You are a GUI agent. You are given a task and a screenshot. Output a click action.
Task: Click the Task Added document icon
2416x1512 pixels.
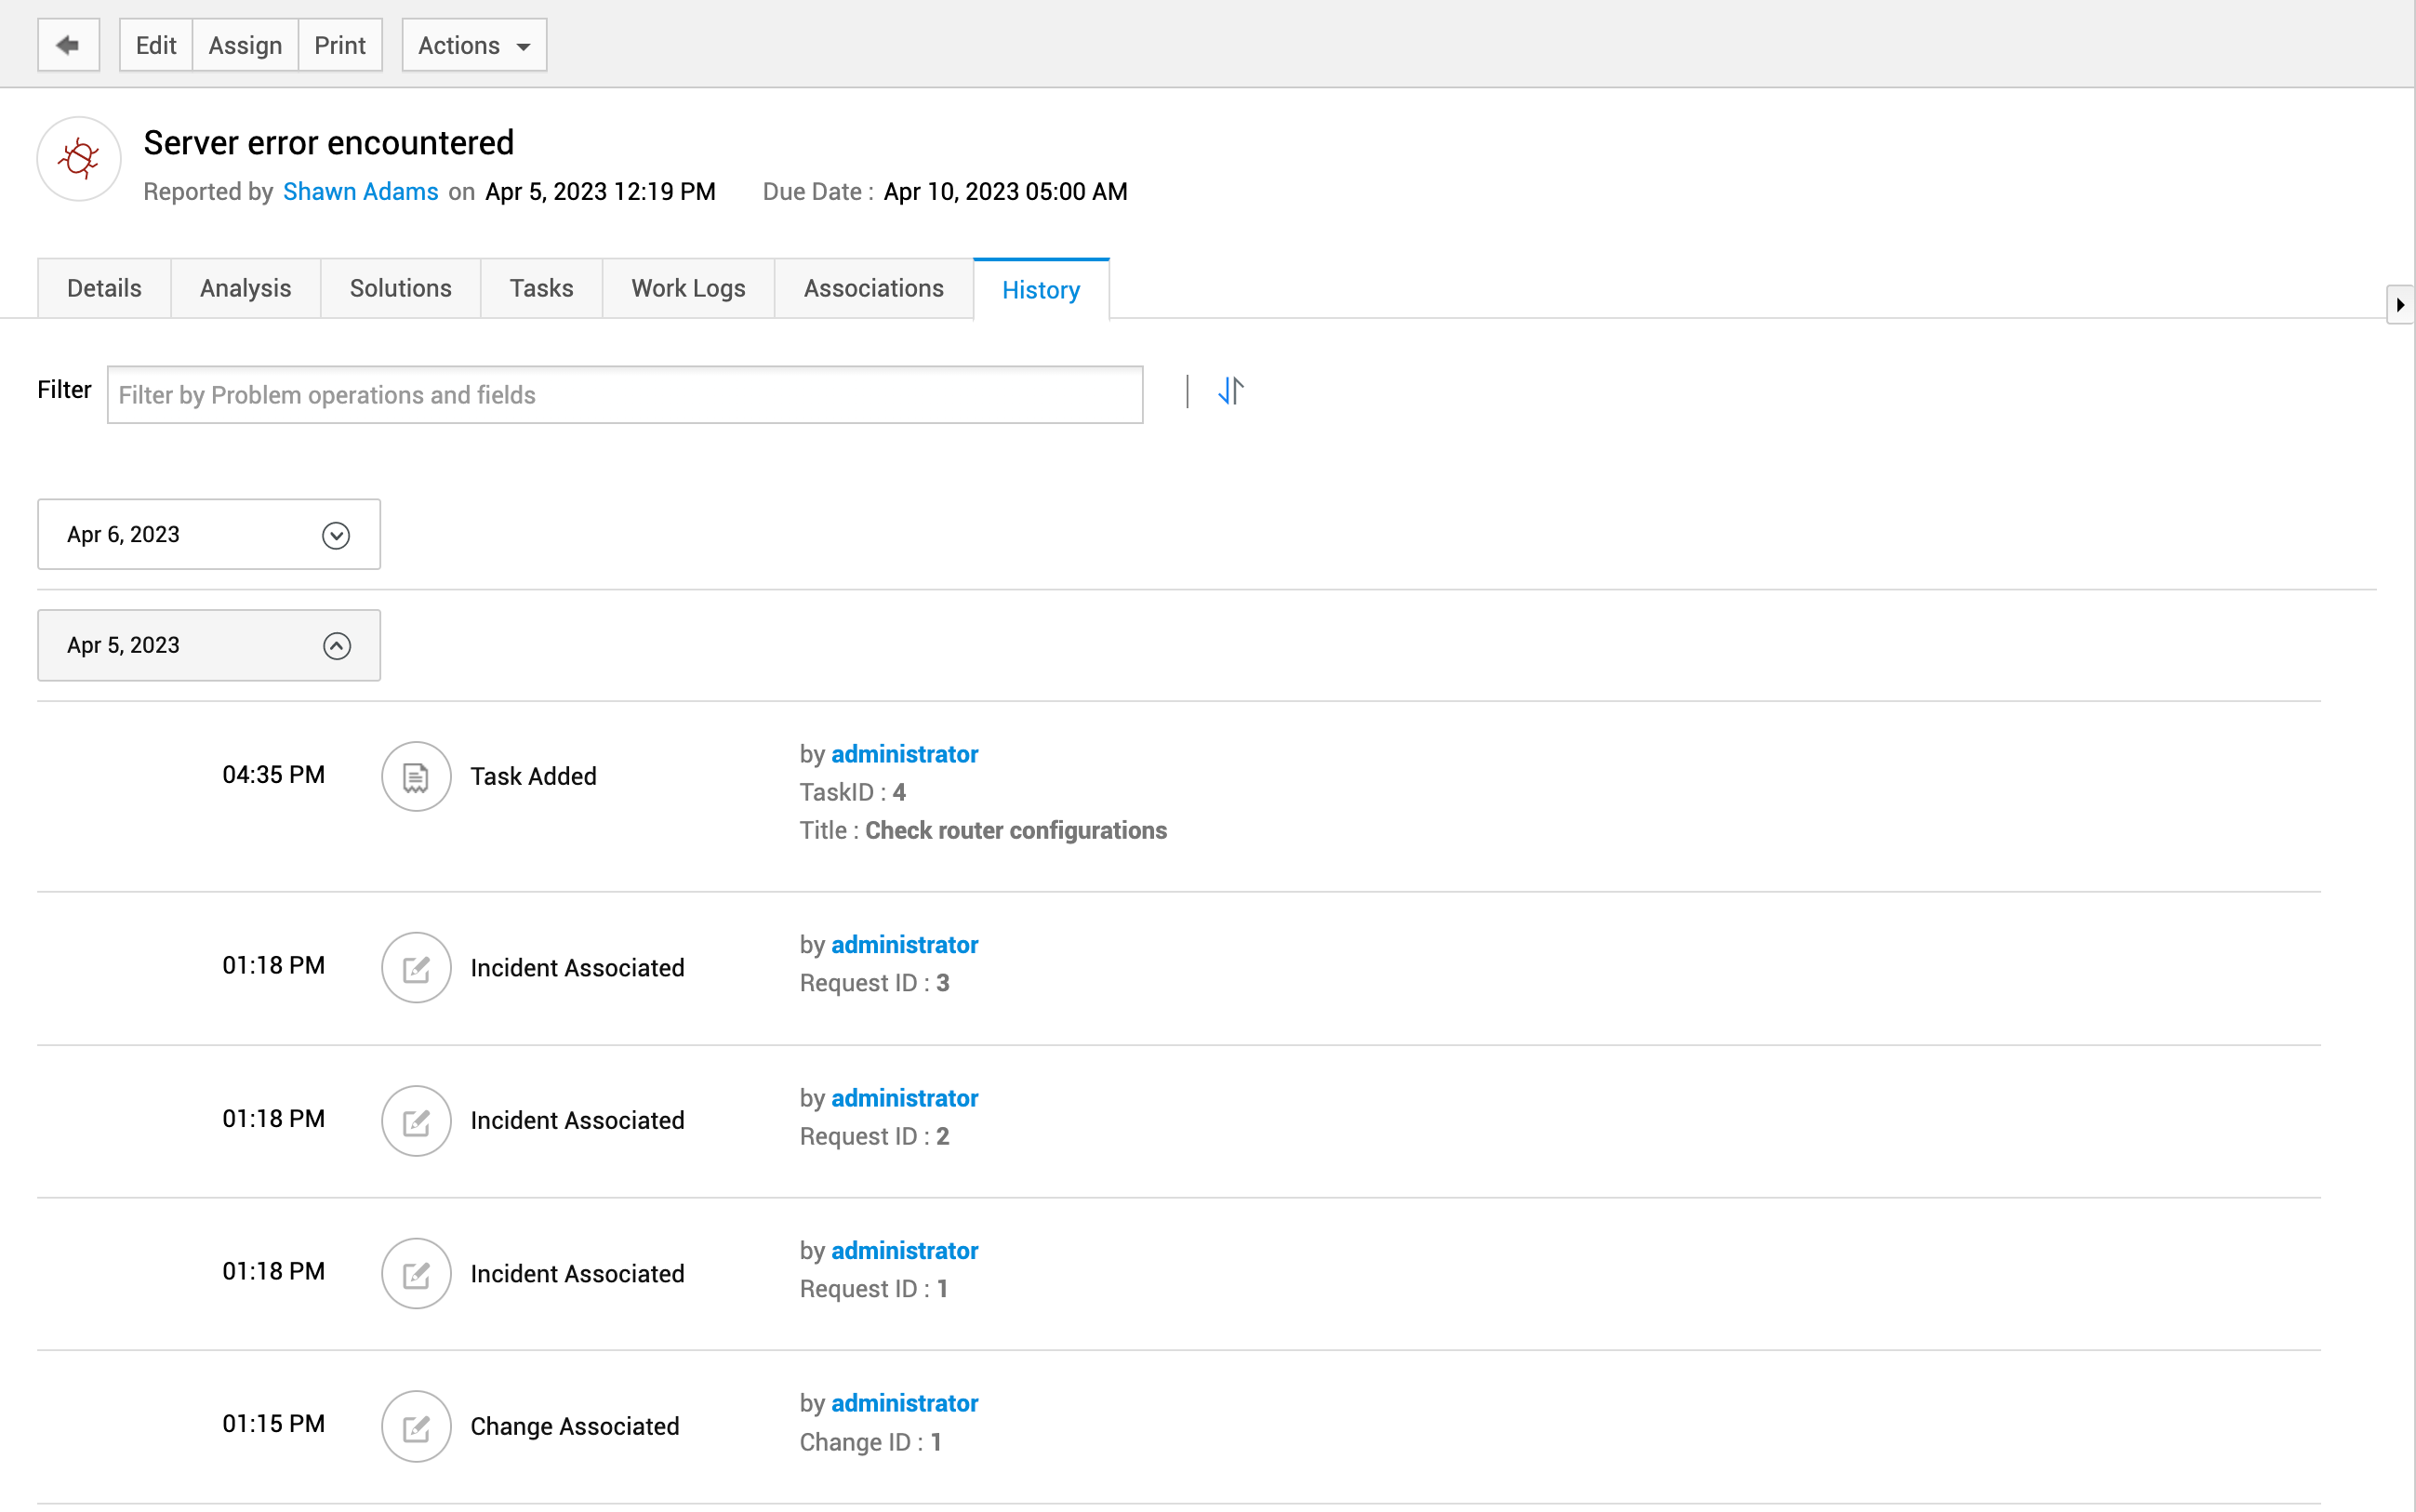(416, 776)
